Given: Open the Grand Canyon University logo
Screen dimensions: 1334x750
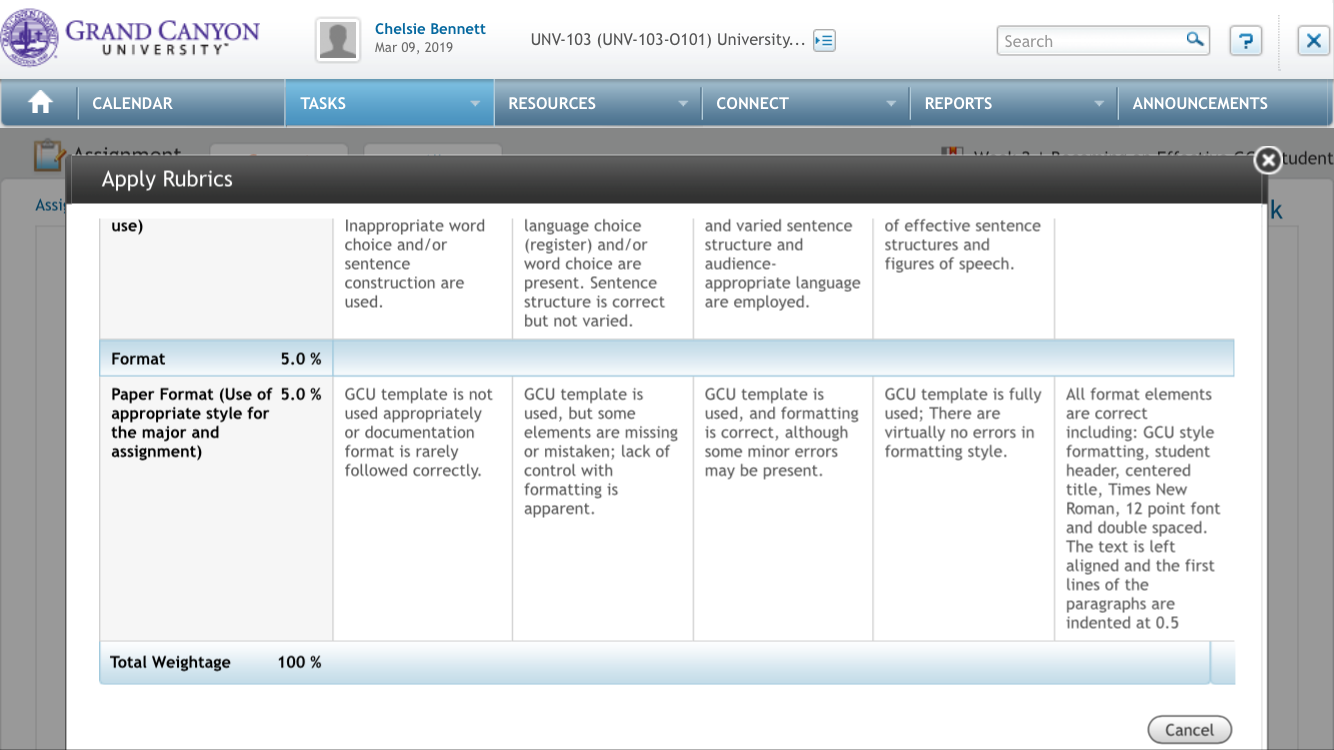Looking at the screenshot, I should coord(131,38).
